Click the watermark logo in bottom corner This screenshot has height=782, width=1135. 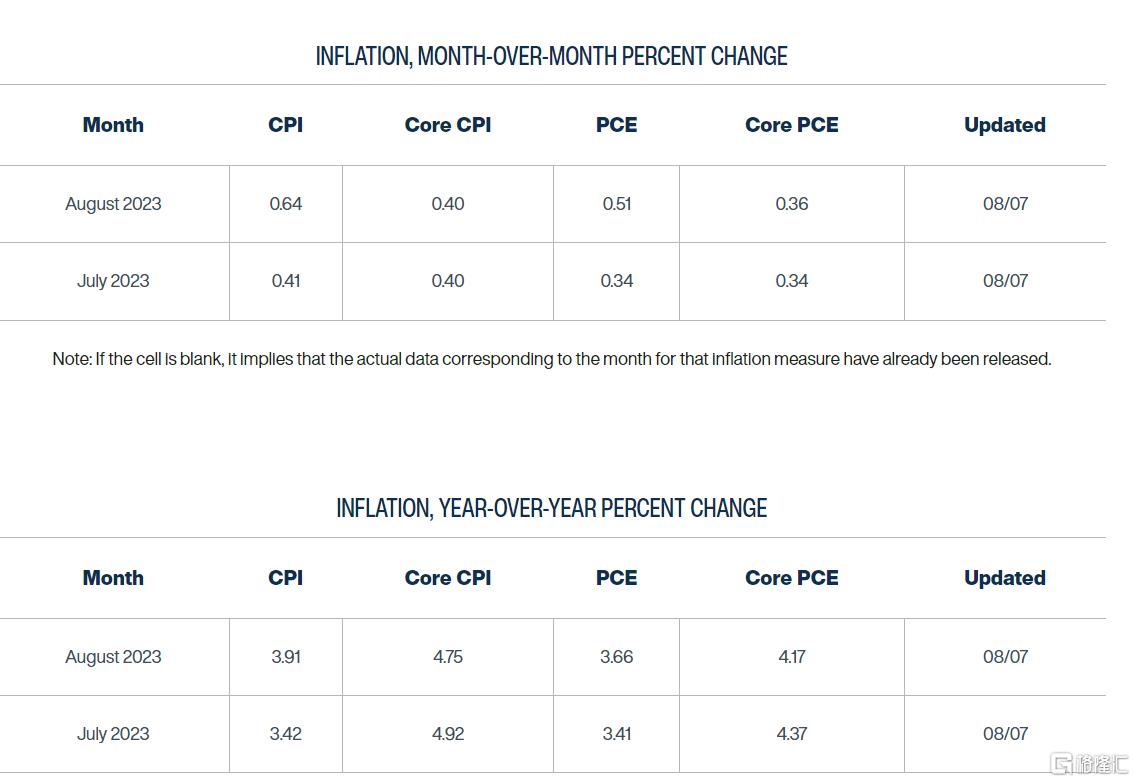[x=1089, y=764]
